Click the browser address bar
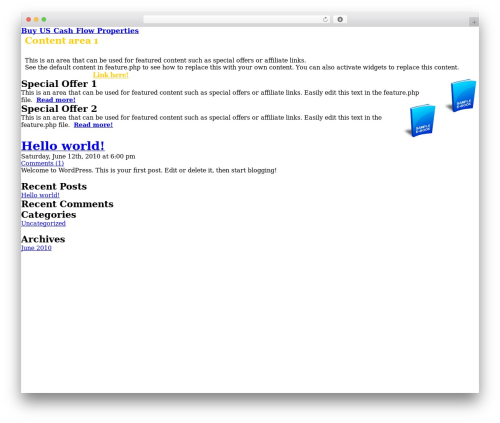The width and height of the screenshot is (500, 423). 237,20
